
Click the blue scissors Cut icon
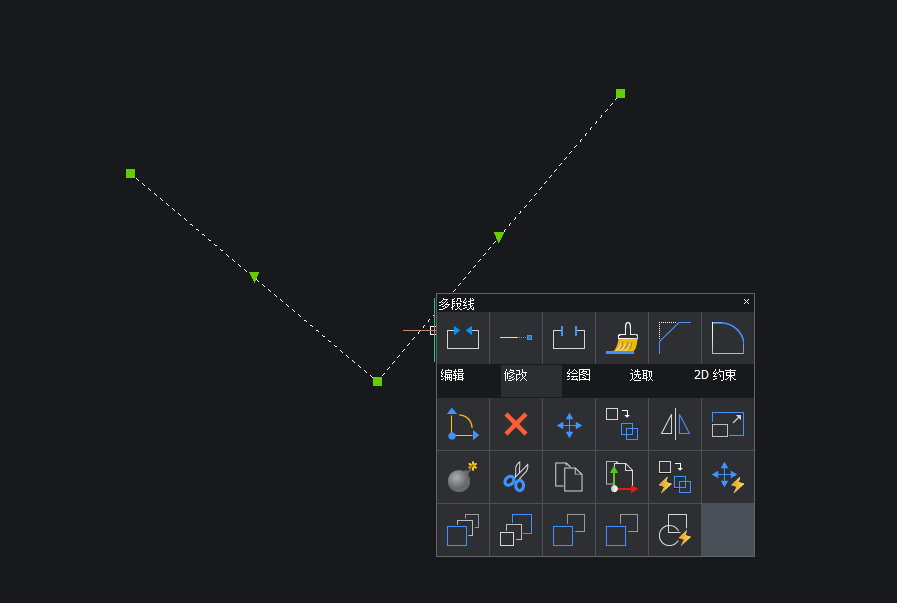click(x=516, y=477)
